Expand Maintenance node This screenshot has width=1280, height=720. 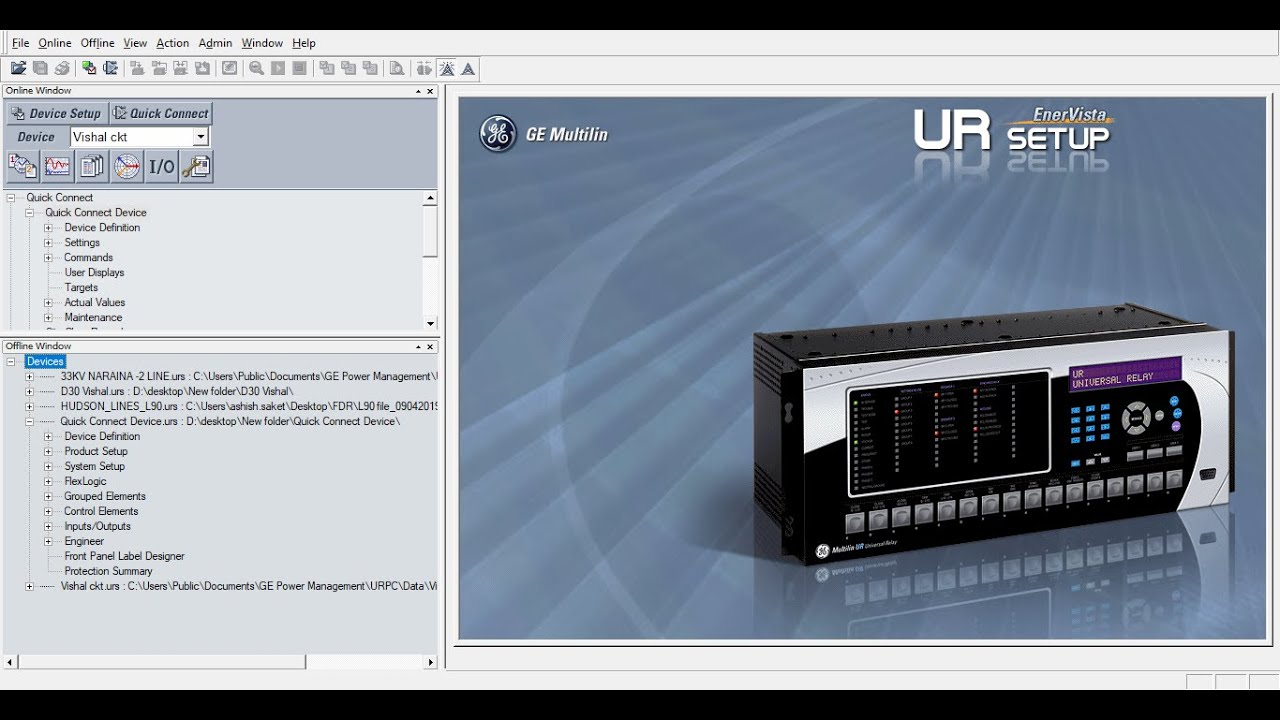point(48,318)
